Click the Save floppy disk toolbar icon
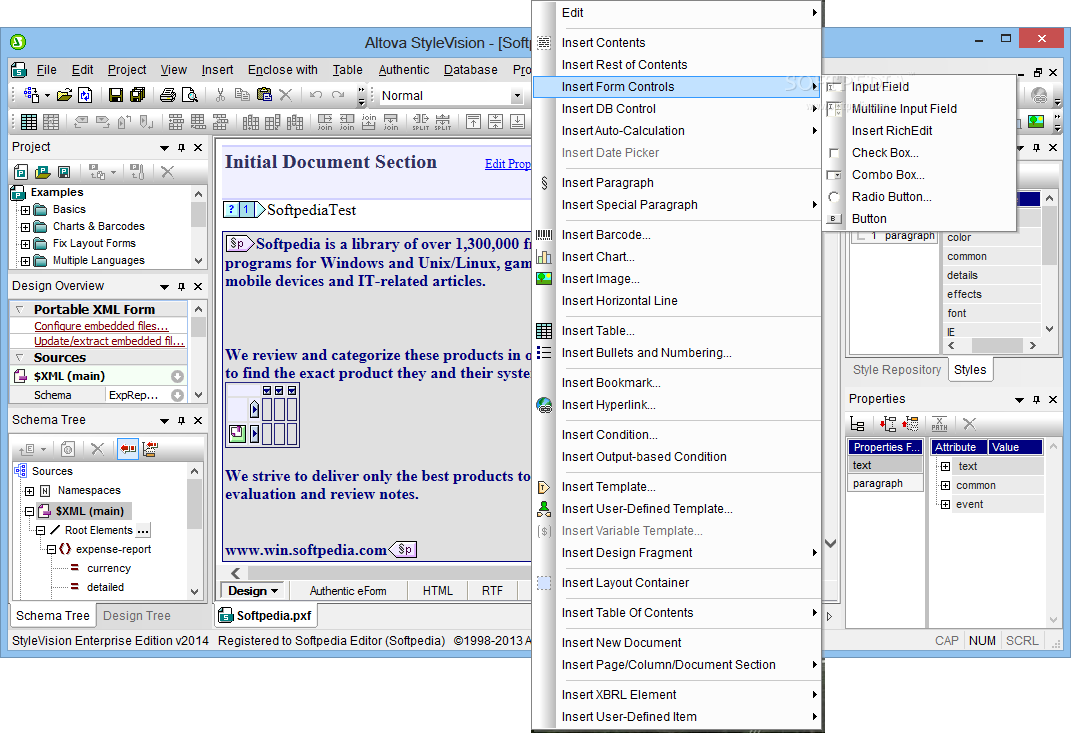This screenshot has width=1071, height=733. point(115,95)
